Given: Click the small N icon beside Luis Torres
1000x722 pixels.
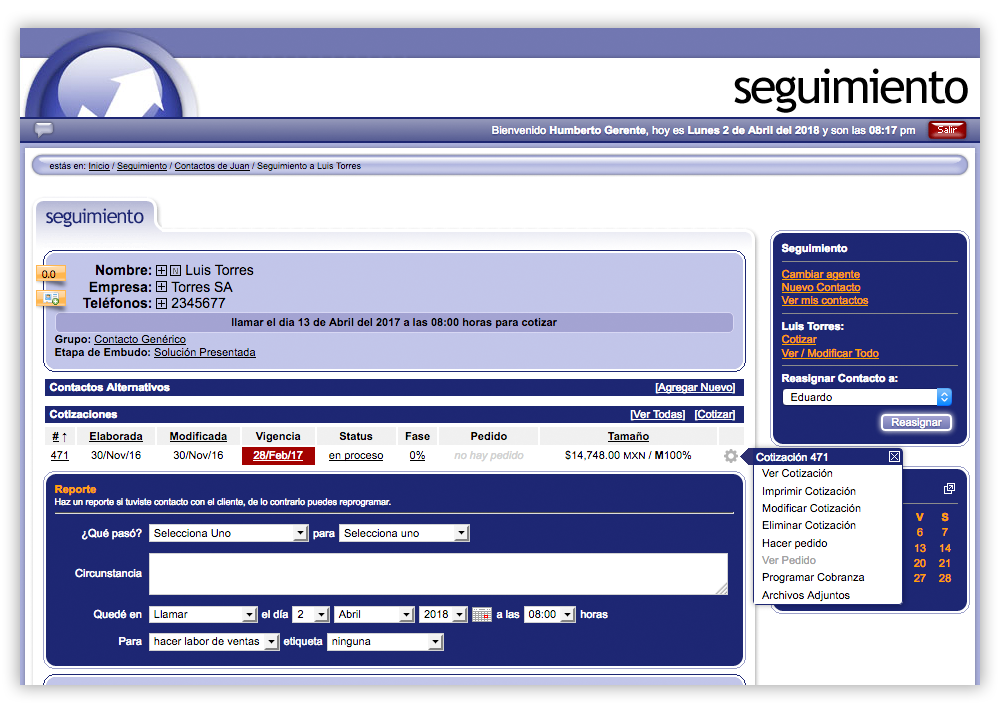Looking at the screenshot, I should (175, 271).
